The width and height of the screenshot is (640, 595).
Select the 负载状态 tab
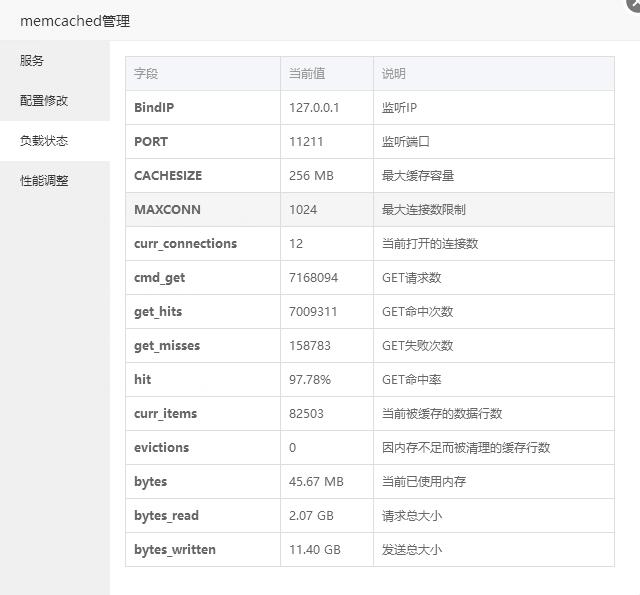(44, 141)
